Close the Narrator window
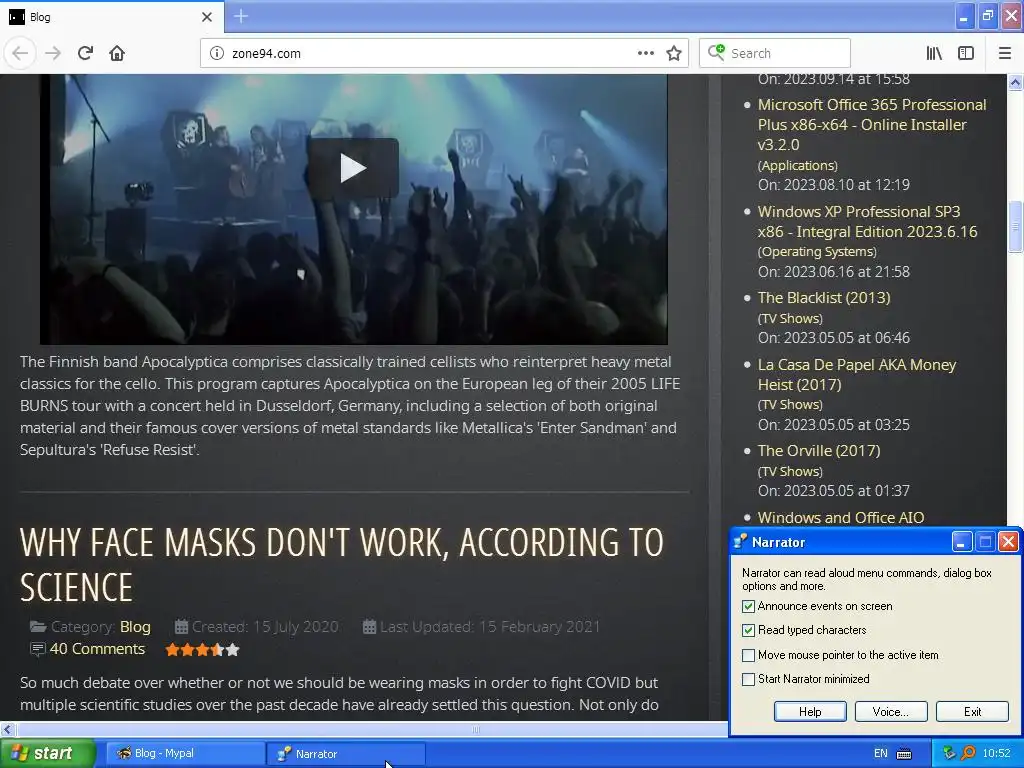 [x=1008, y=541]
